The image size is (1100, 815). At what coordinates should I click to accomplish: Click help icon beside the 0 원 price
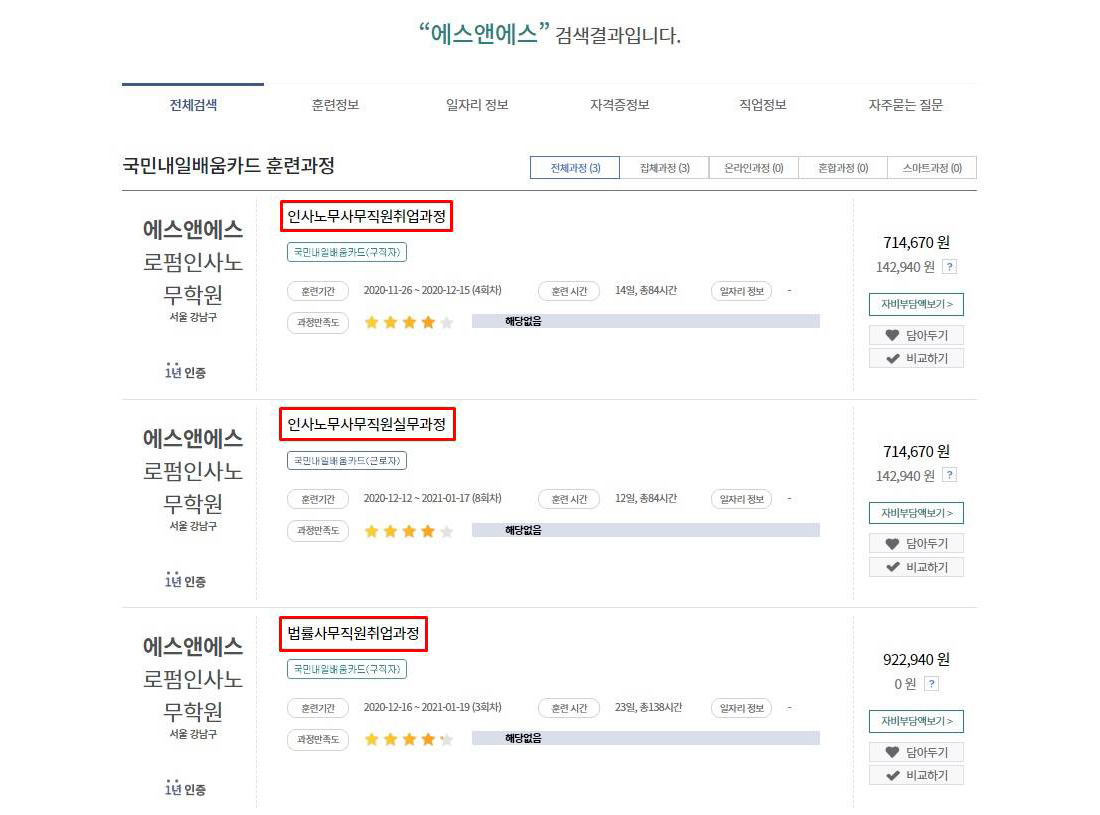932,684
